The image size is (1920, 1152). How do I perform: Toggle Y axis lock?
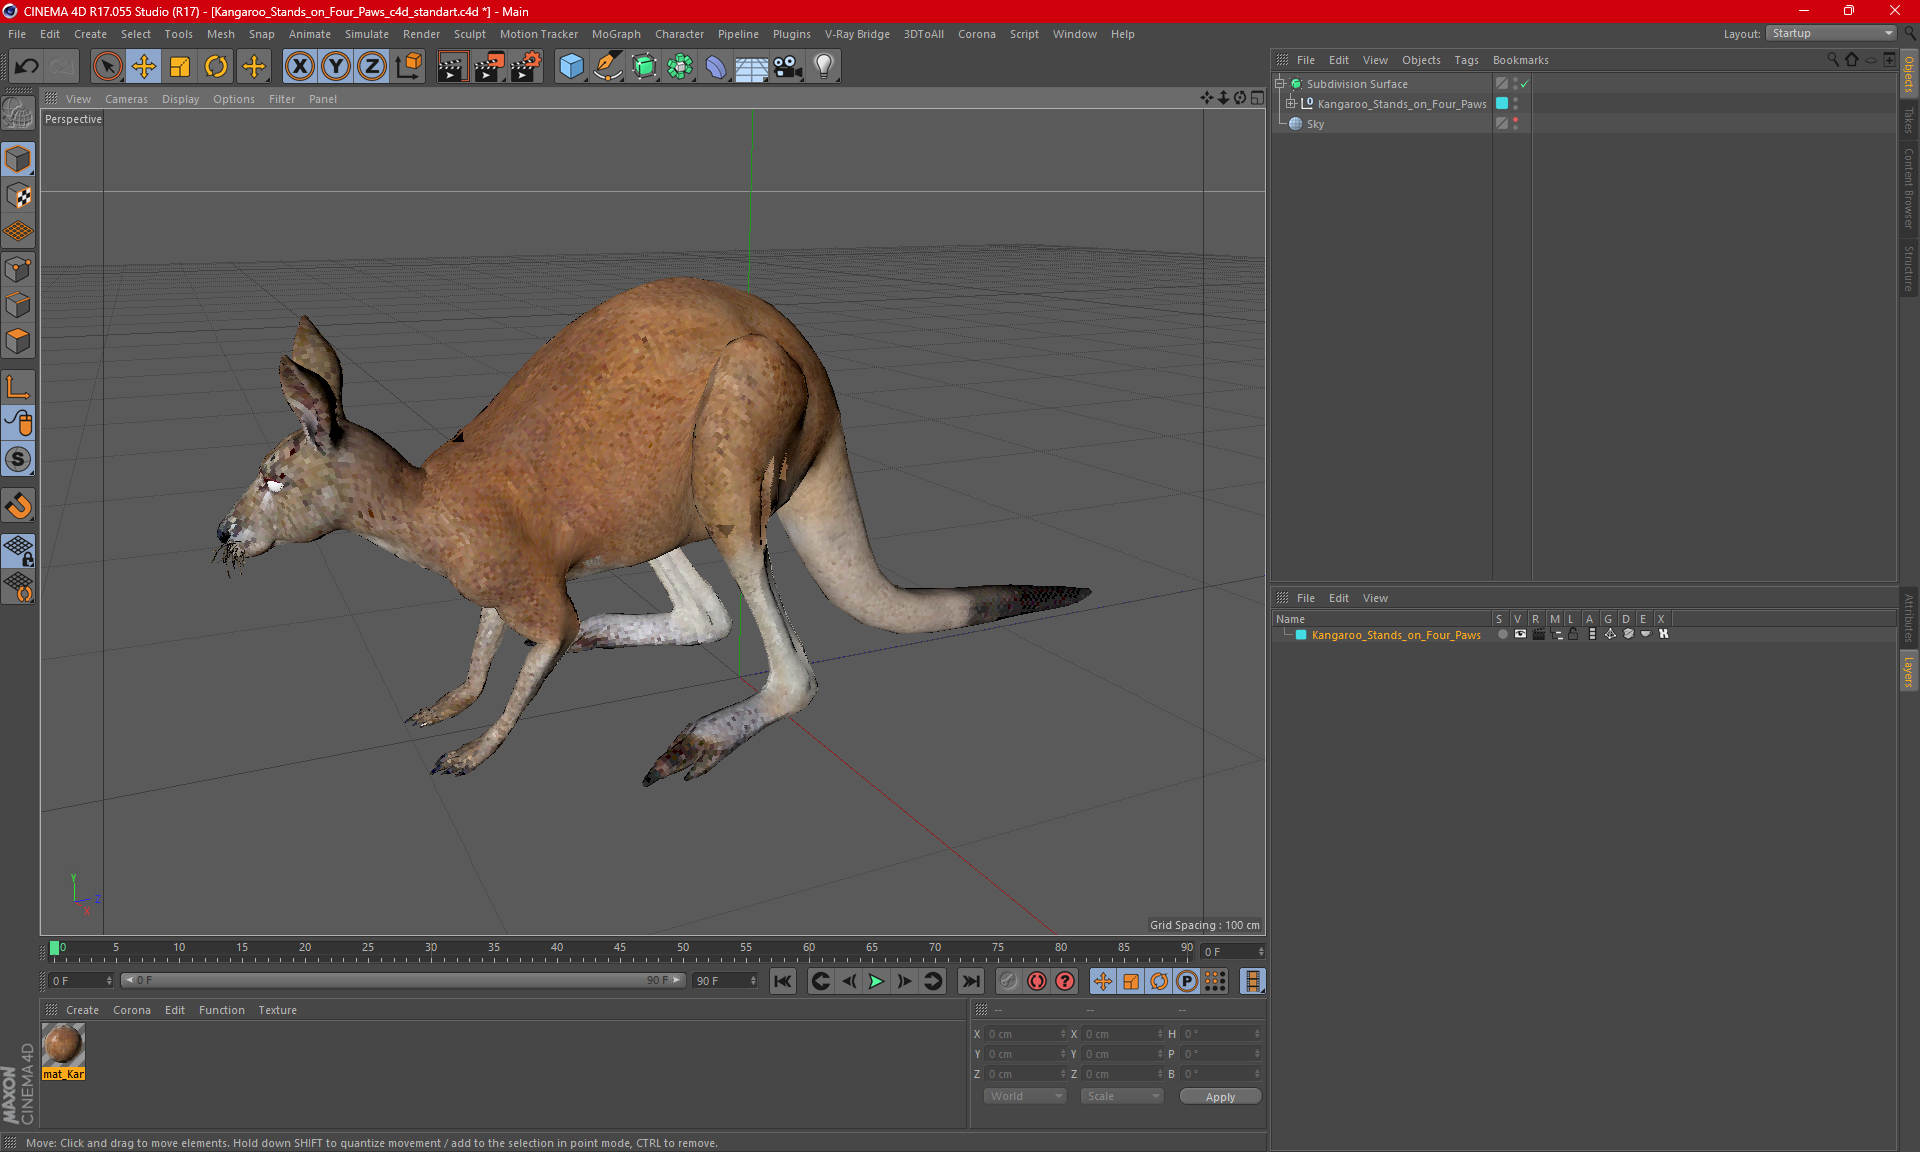tap(335, 67)
